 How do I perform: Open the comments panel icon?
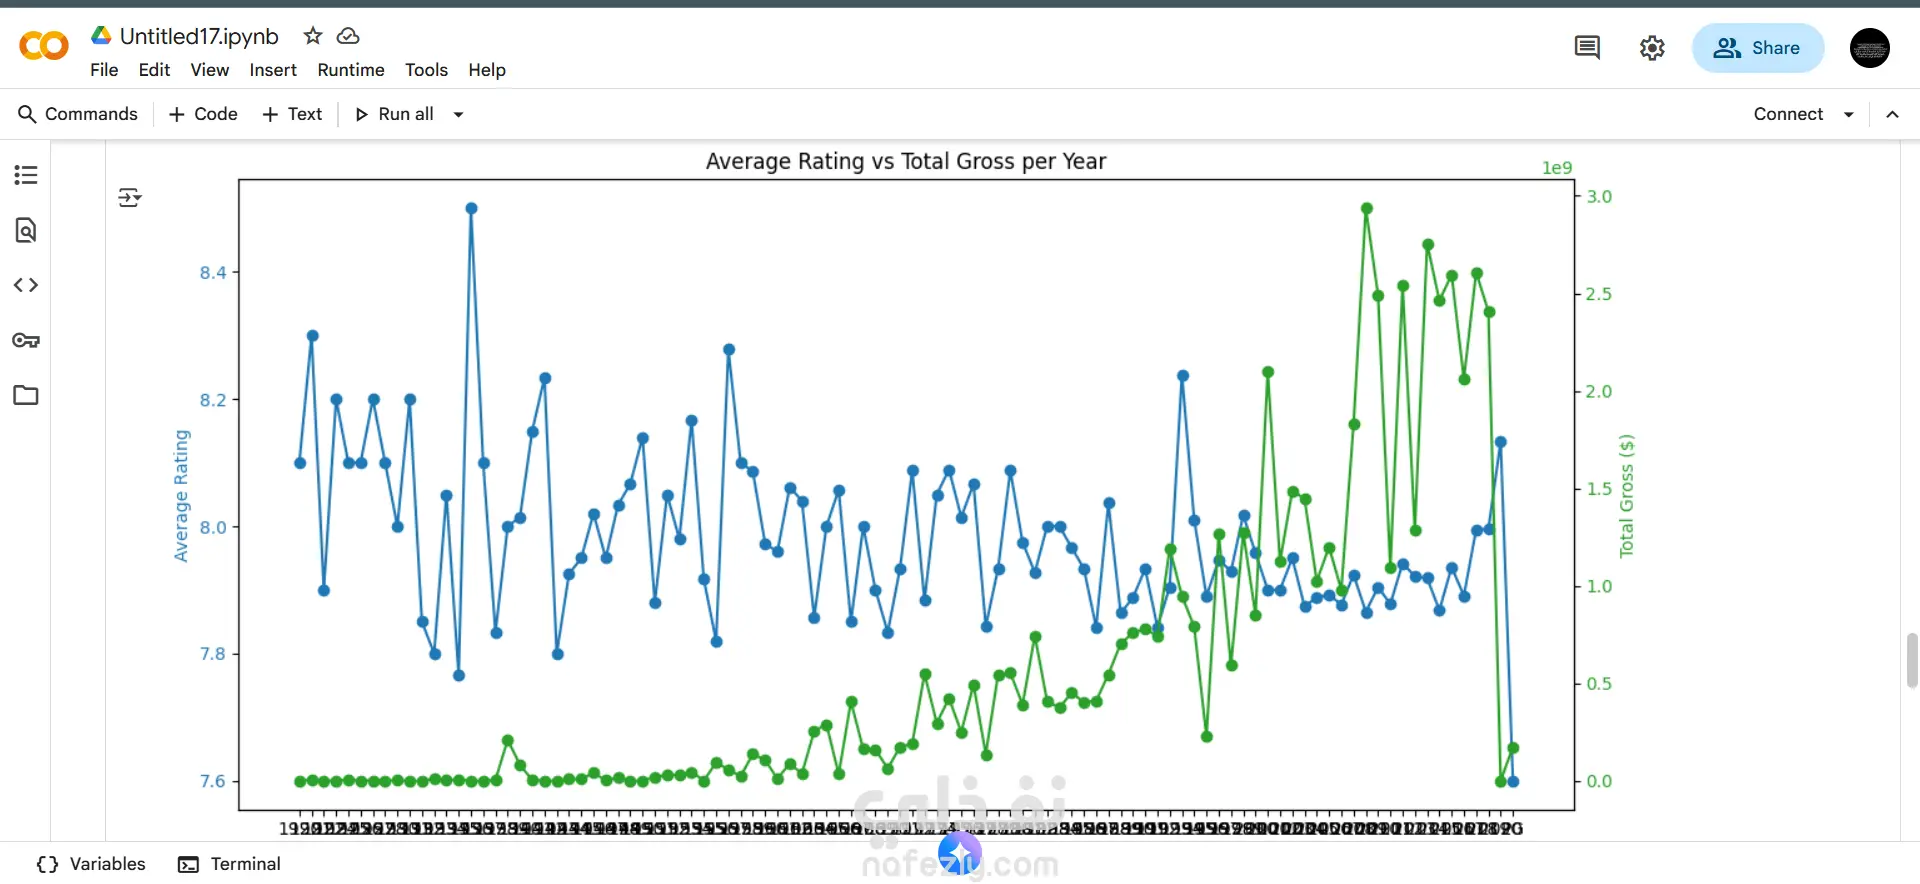pyautogui.click(x=1587, y=47)
